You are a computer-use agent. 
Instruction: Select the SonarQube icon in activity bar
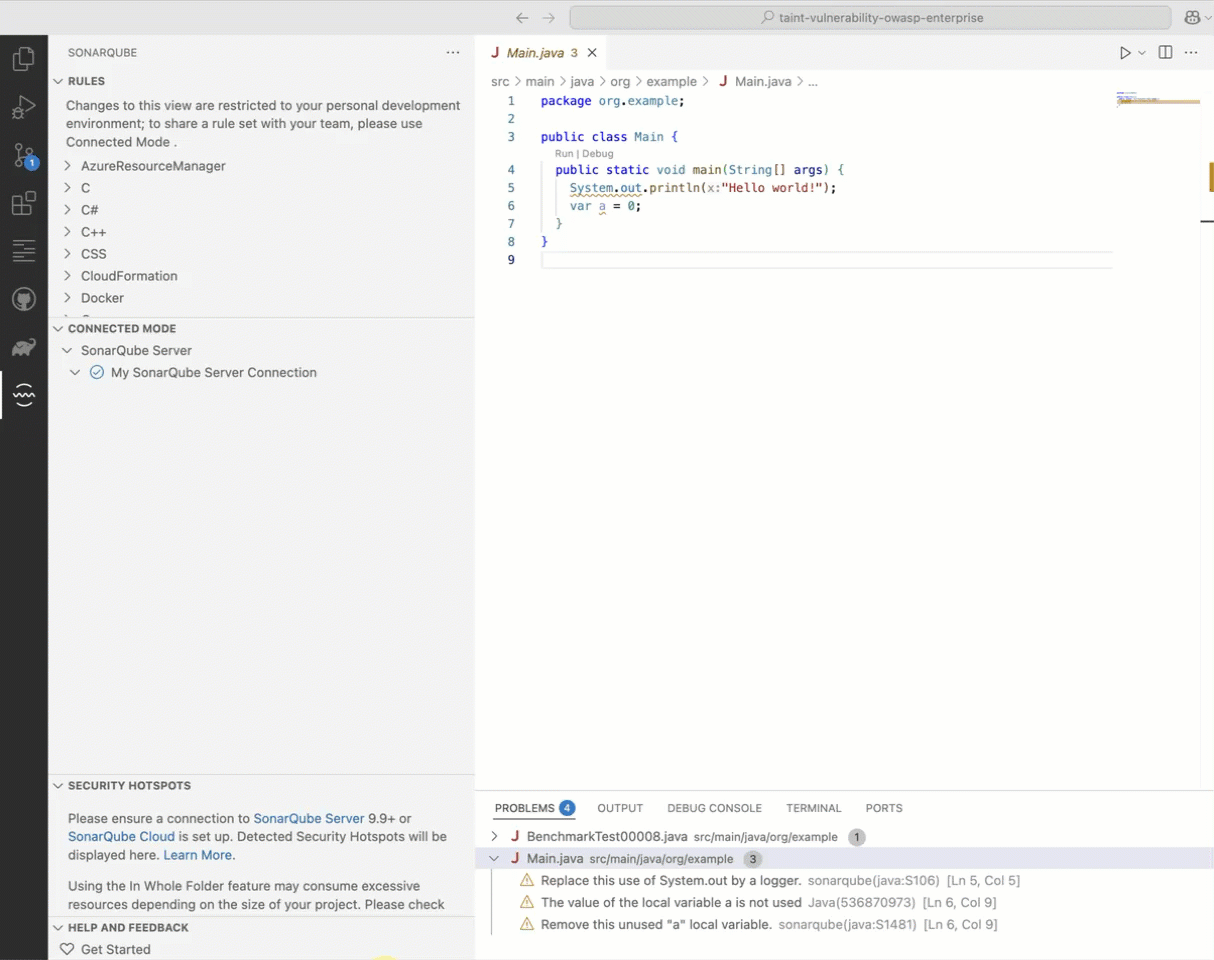coord(23,395)
